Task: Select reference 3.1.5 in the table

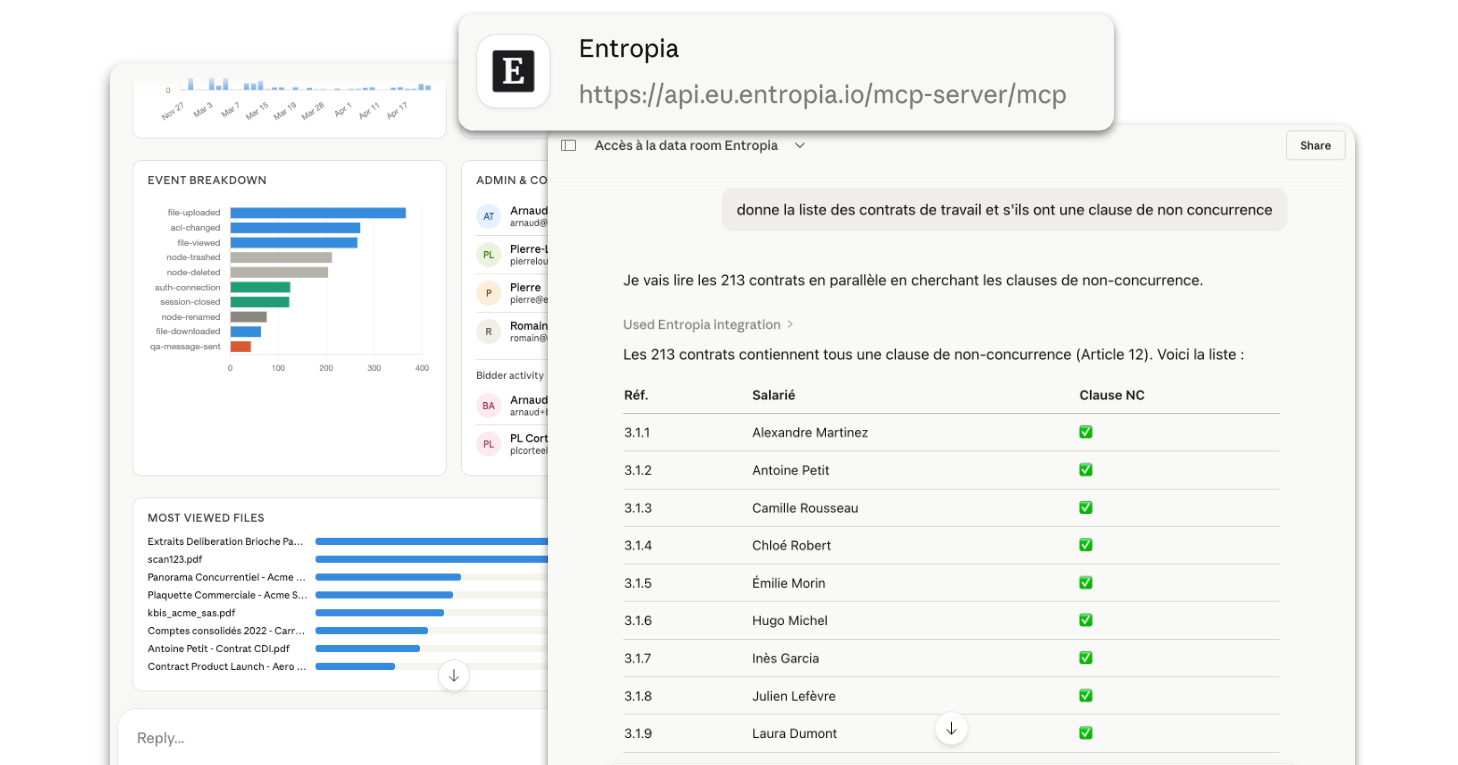Action: pyautogui.click(x=638, y=583)
